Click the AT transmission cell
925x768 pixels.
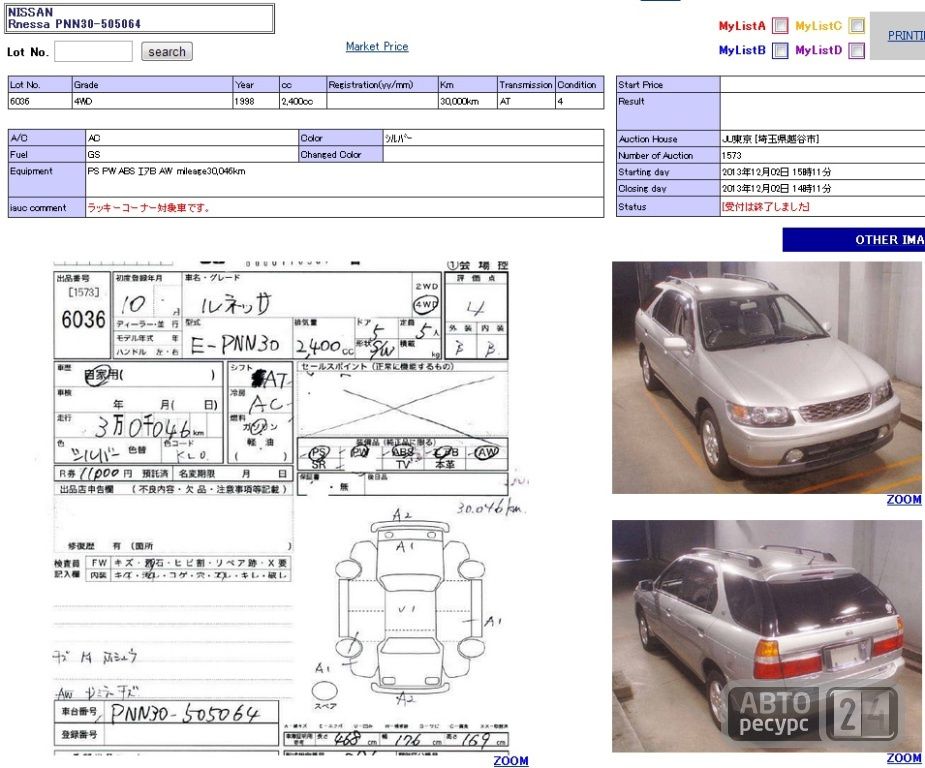(x=526, y=101)
